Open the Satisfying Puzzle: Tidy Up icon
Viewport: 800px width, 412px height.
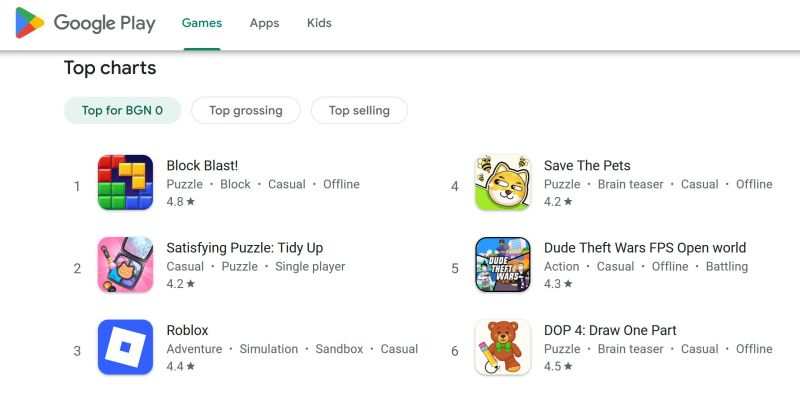coord(125,265)
